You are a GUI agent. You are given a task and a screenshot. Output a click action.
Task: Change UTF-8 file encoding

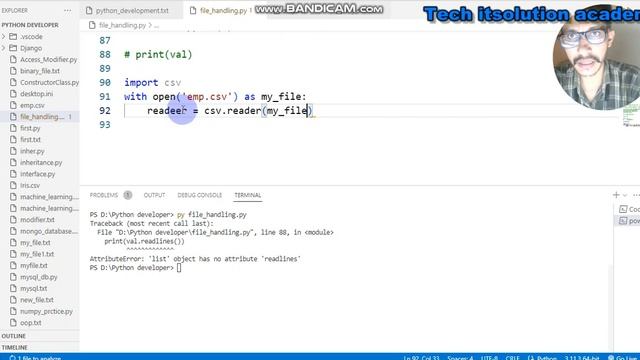tap(489, 357)
